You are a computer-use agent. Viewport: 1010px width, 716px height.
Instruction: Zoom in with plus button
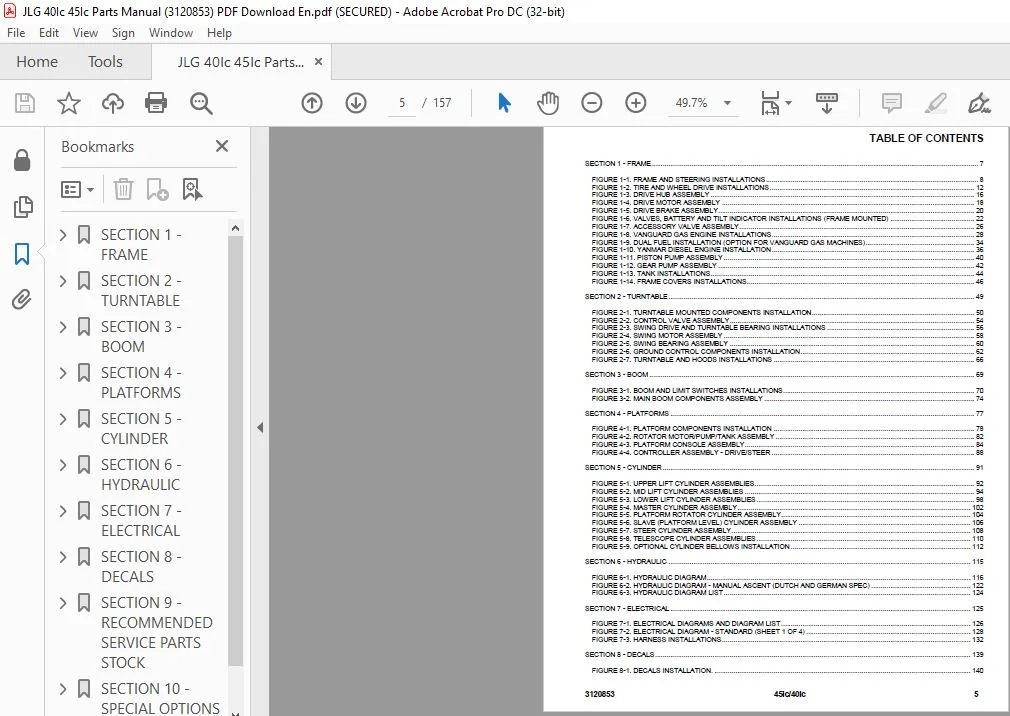pos(635,103)
